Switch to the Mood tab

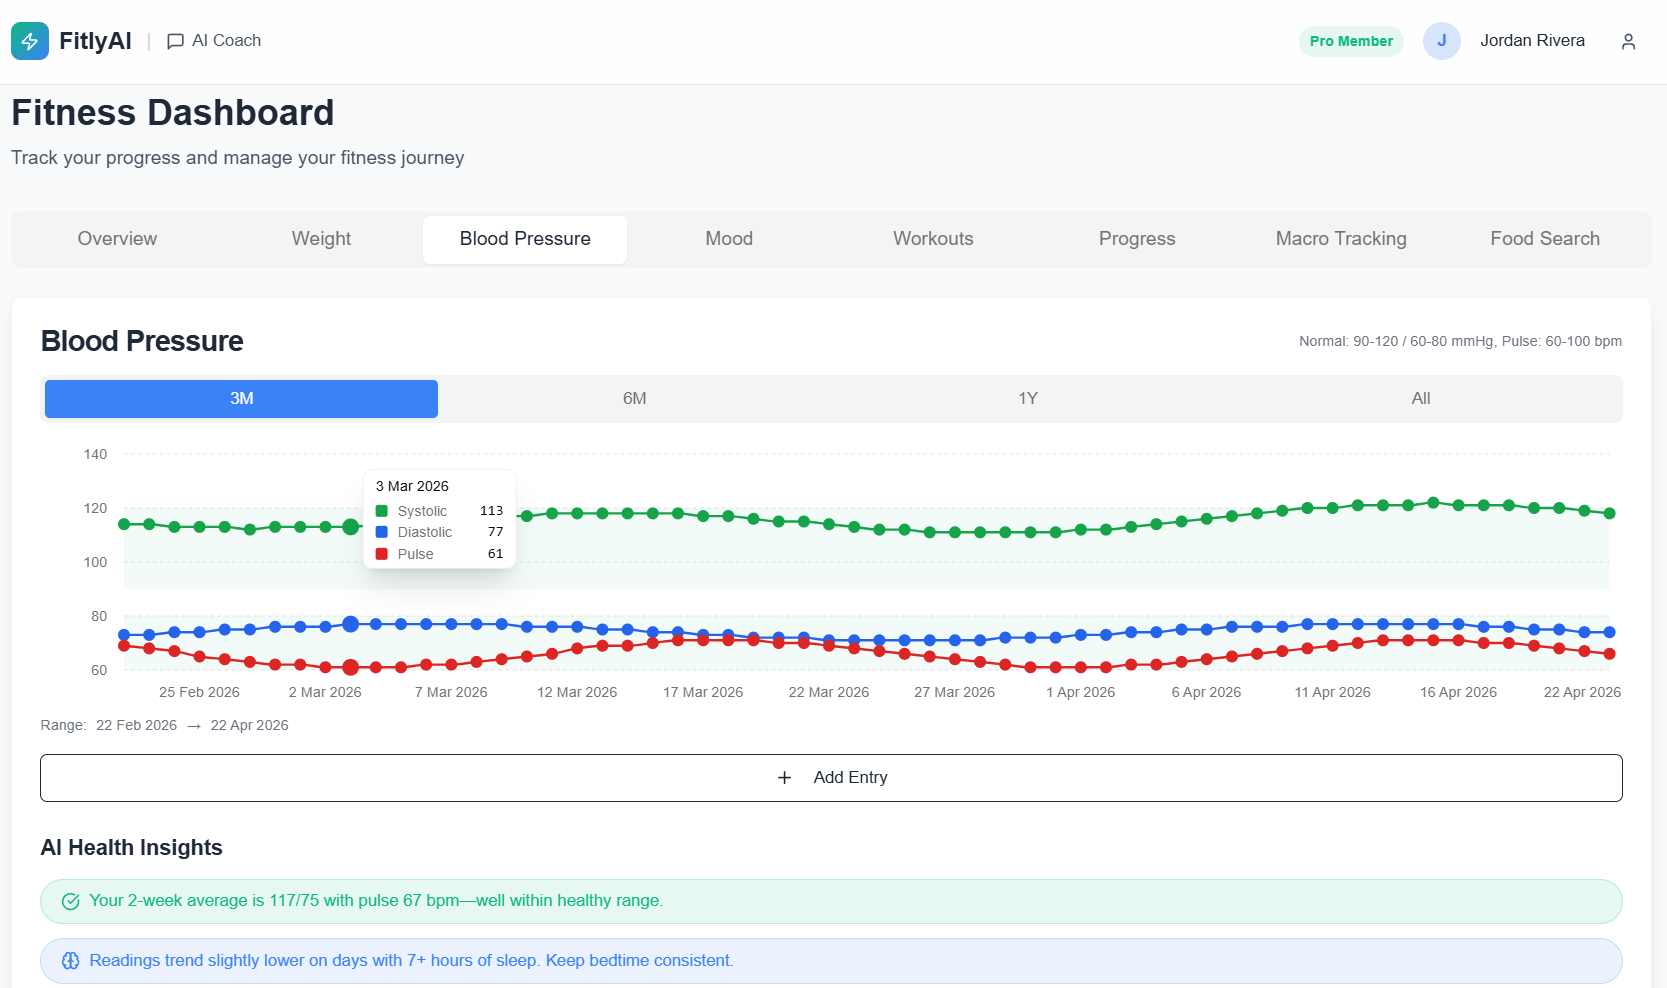[x=728, y=239]
